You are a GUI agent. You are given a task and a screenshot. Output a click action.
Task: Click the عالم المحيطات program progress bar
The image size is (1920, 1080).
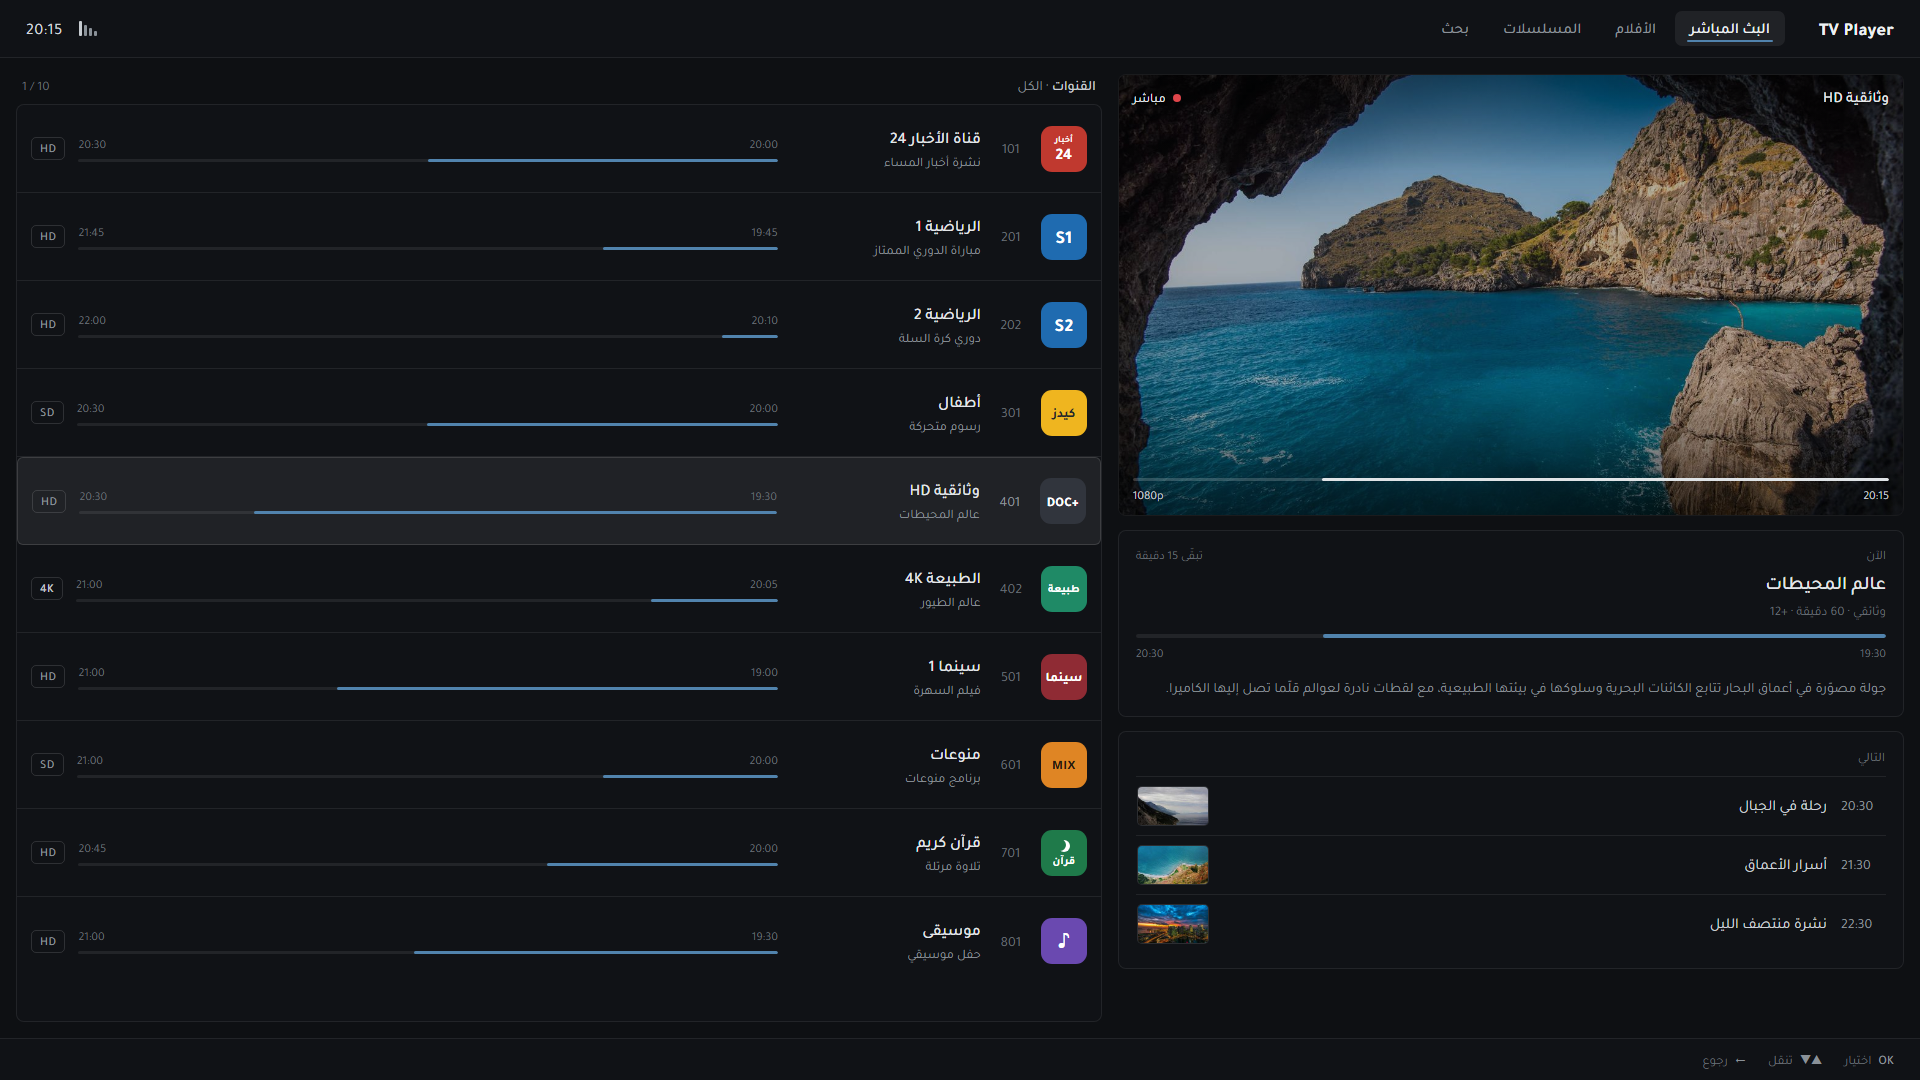click(x=1510, y=636)
